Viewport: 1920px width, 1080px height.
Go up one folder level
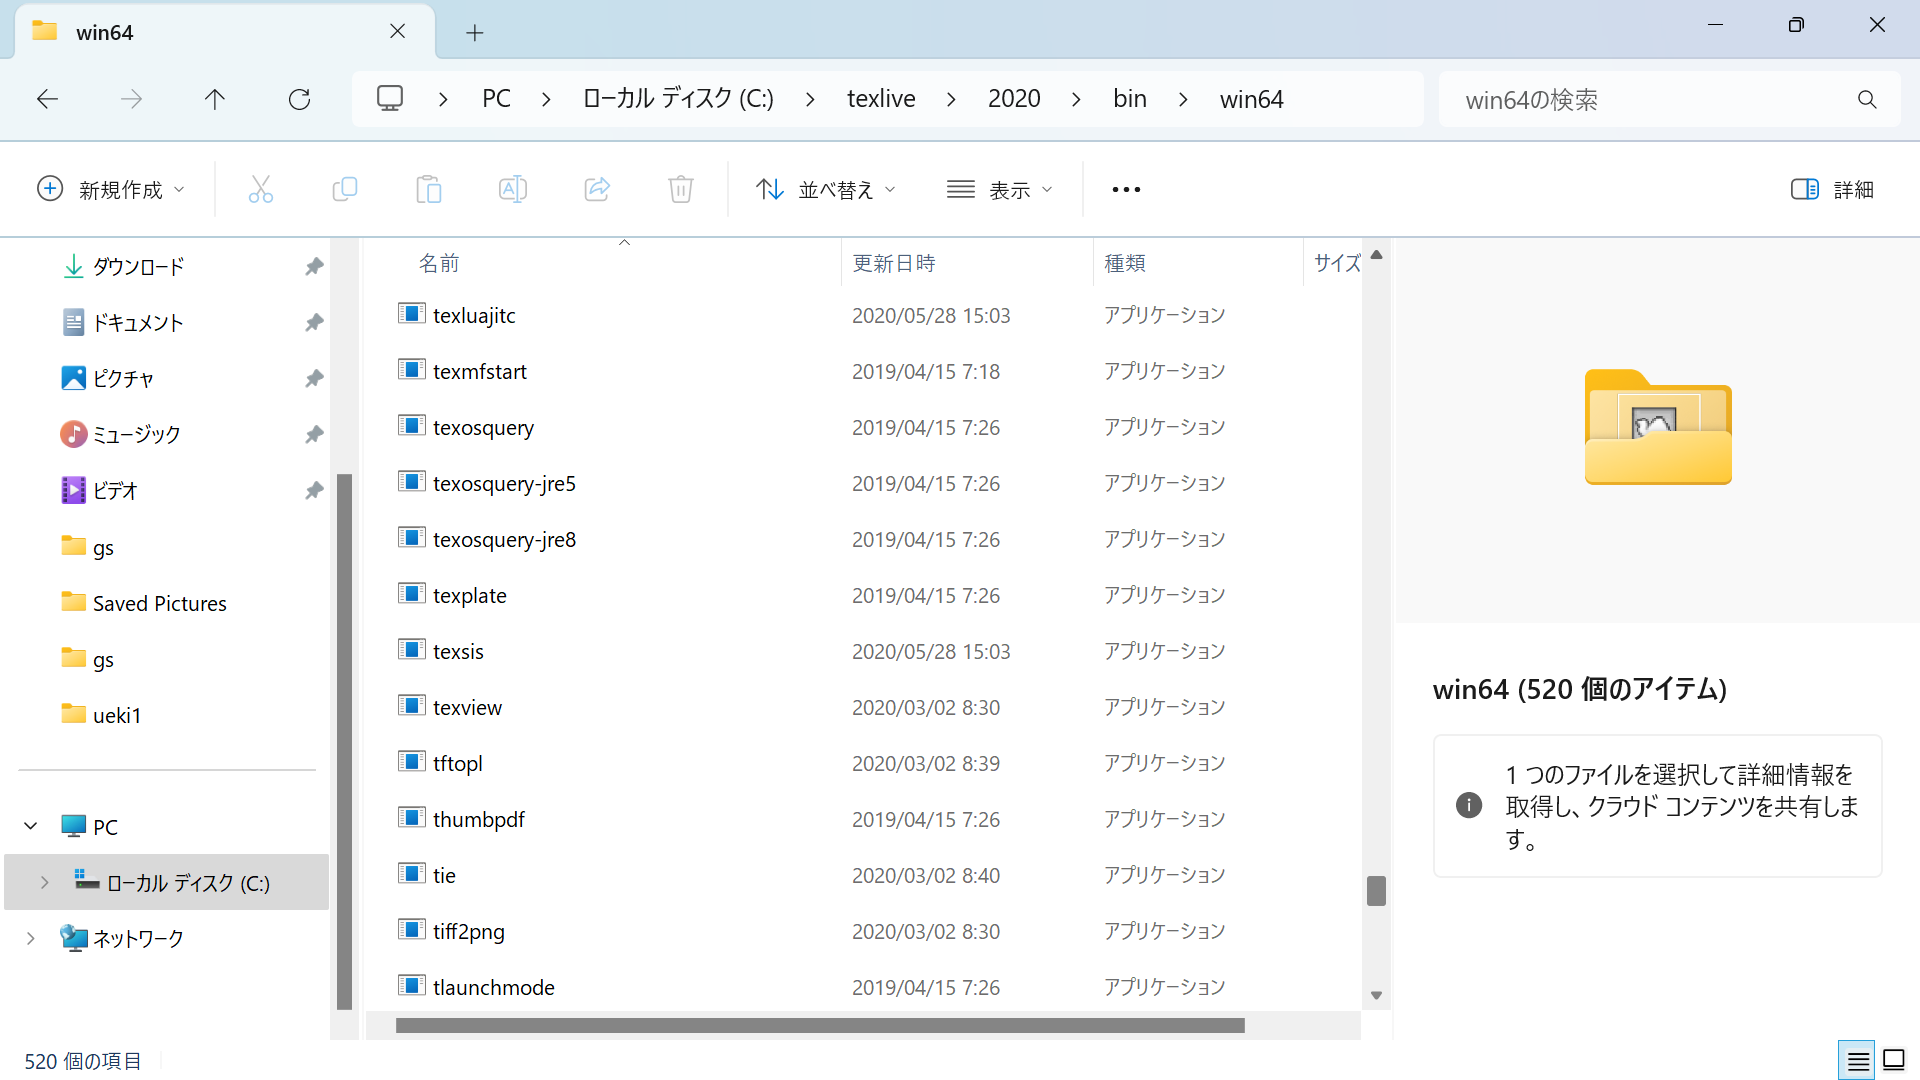(215, 99)
